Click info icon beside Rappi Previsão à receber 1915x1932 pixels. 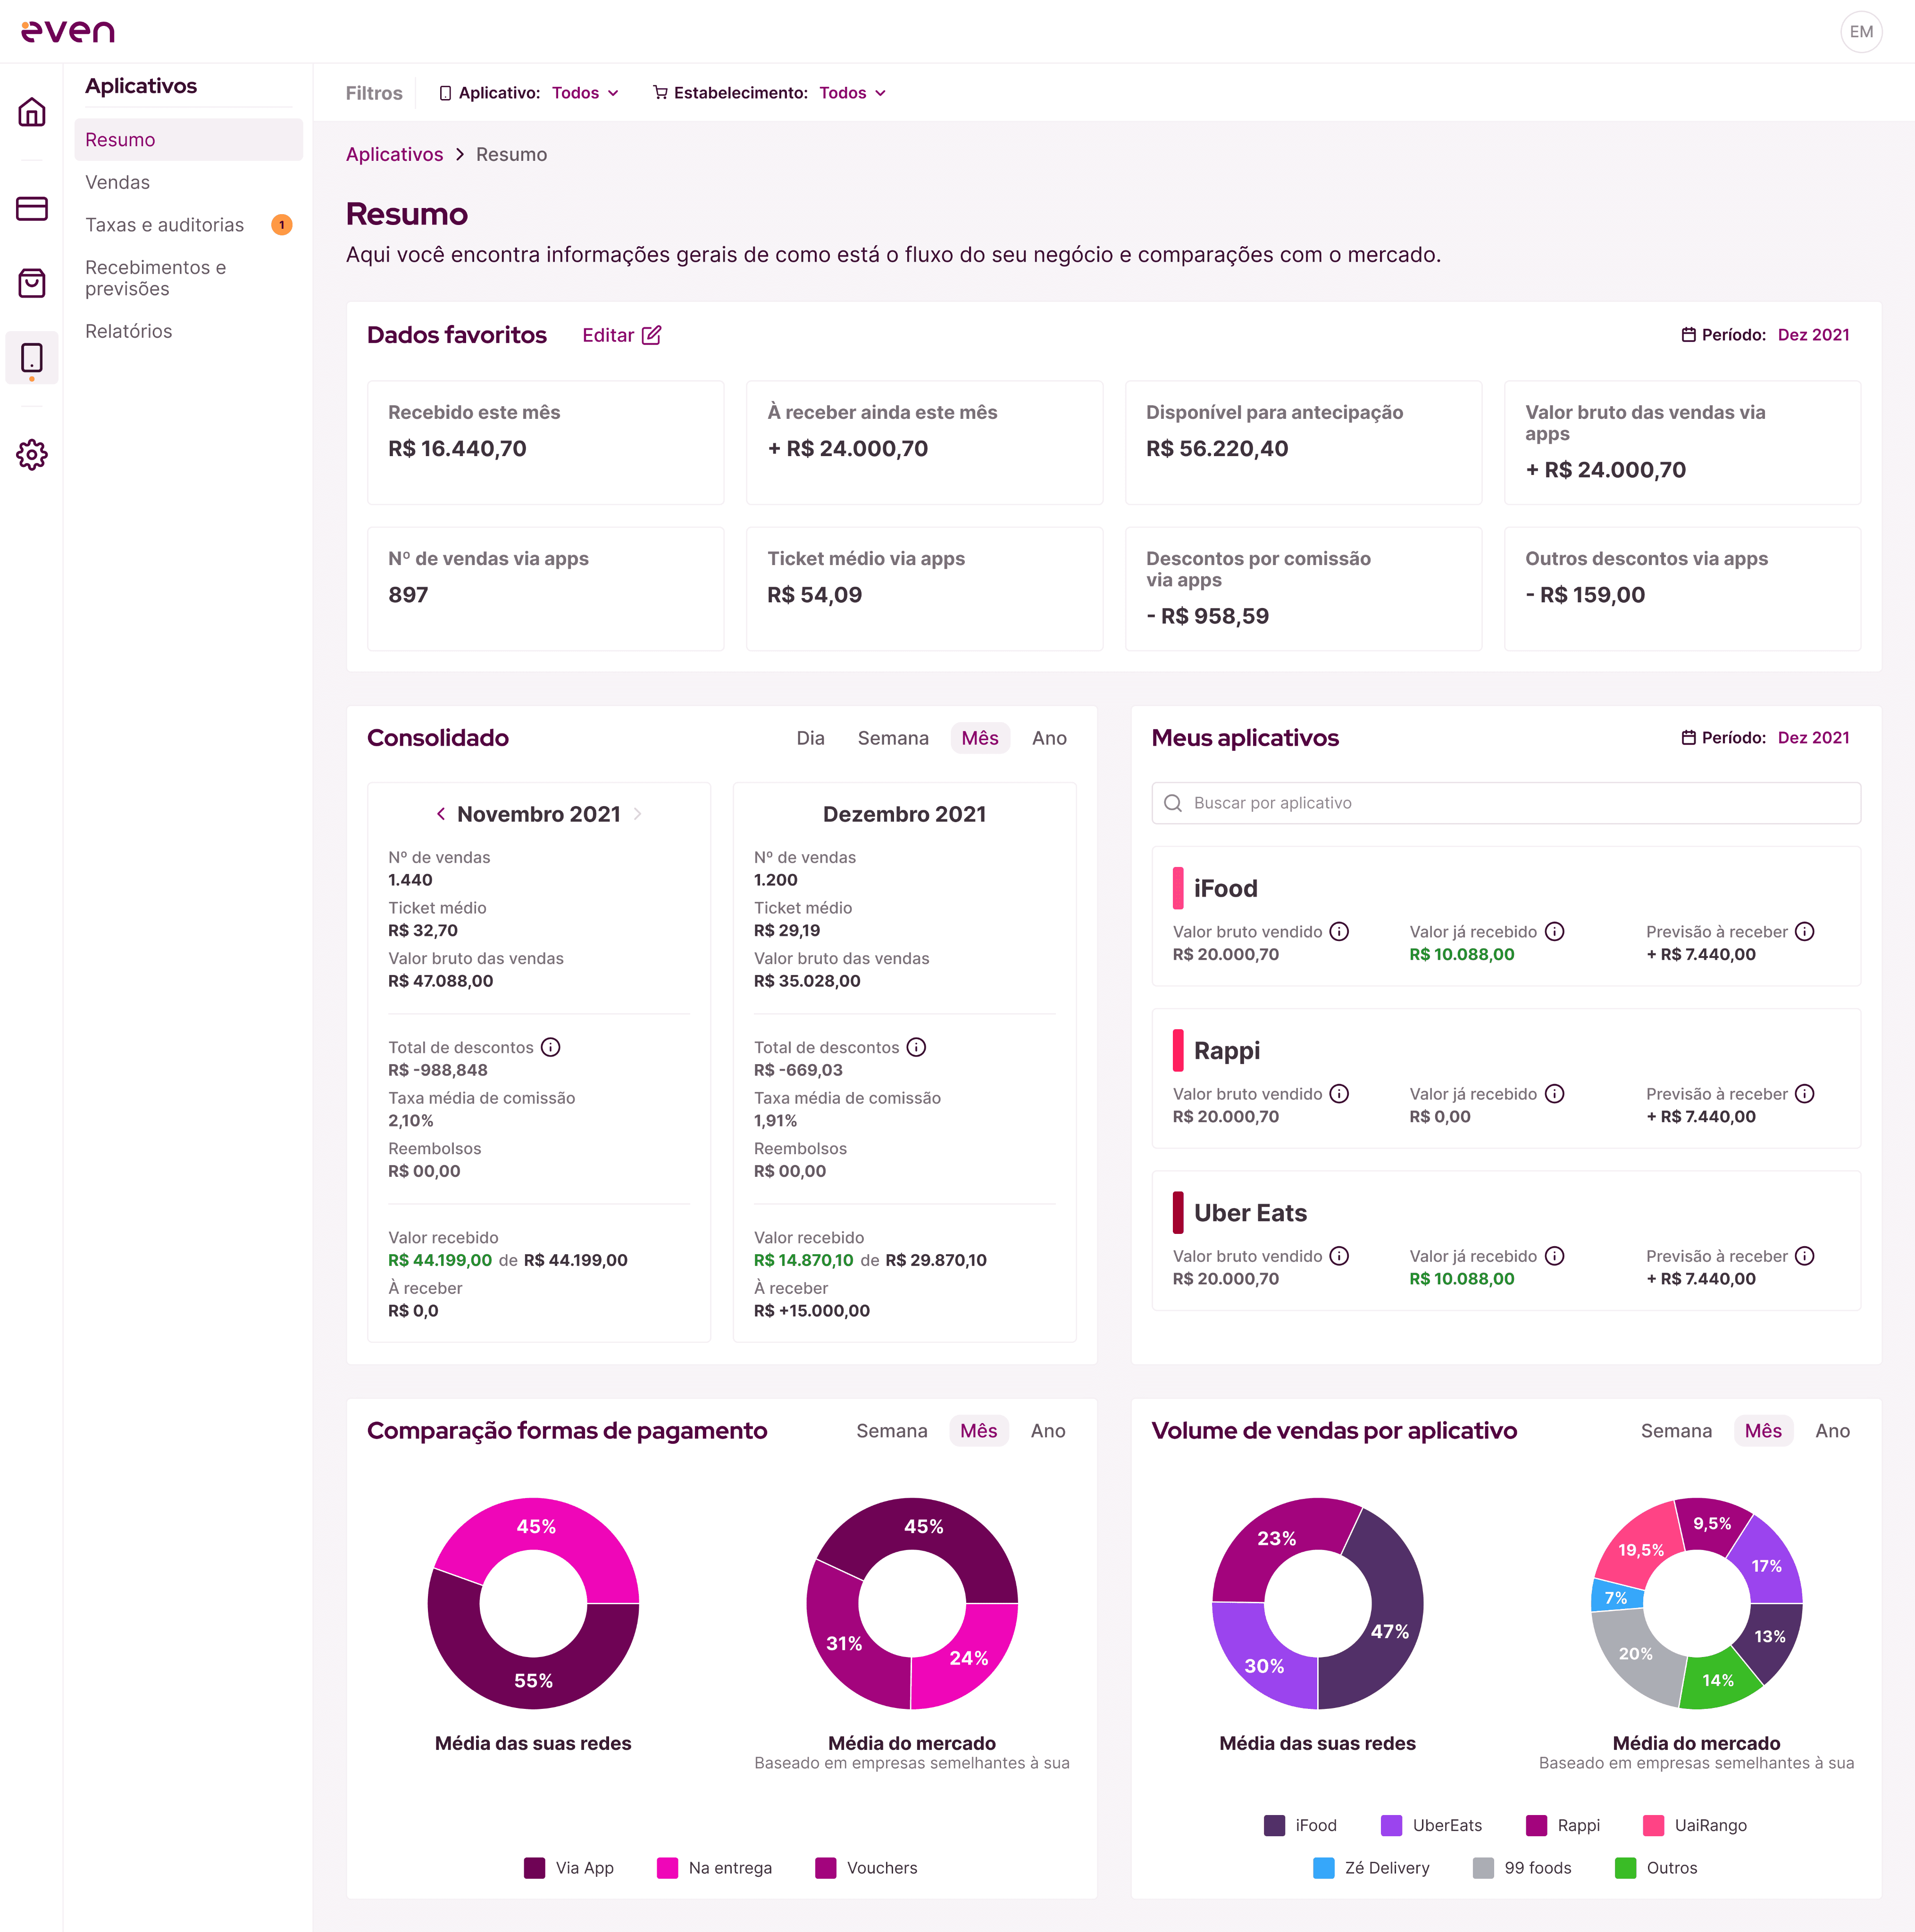point(1804,1094)
